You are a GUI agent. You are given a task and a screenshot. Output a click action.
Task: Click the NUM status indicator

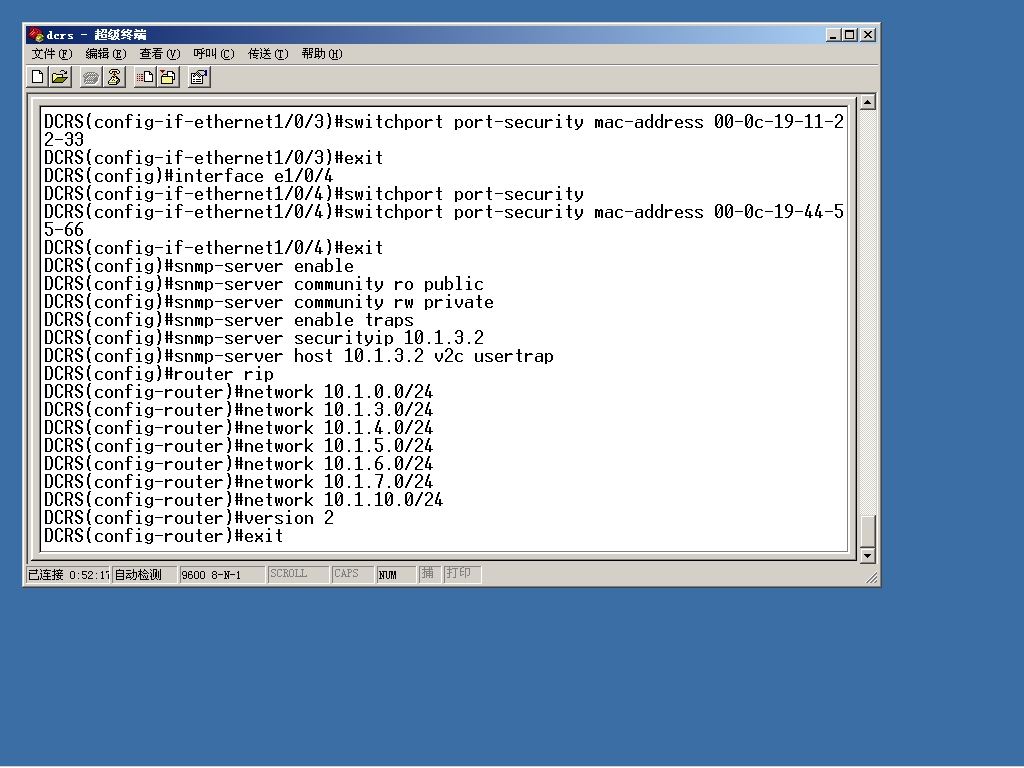coord(396,574)
